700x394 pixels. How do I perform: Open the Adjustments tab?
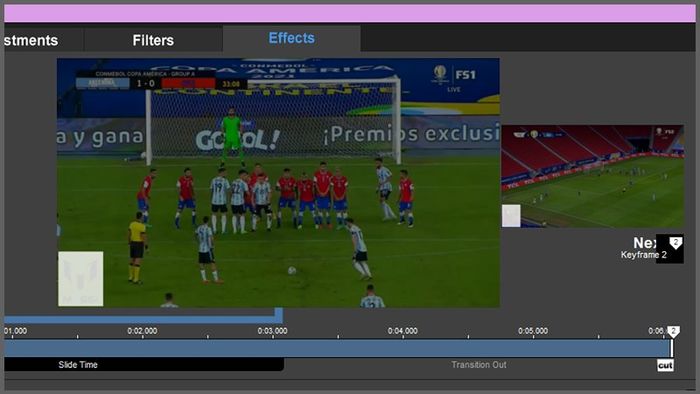tap(43, 40)
